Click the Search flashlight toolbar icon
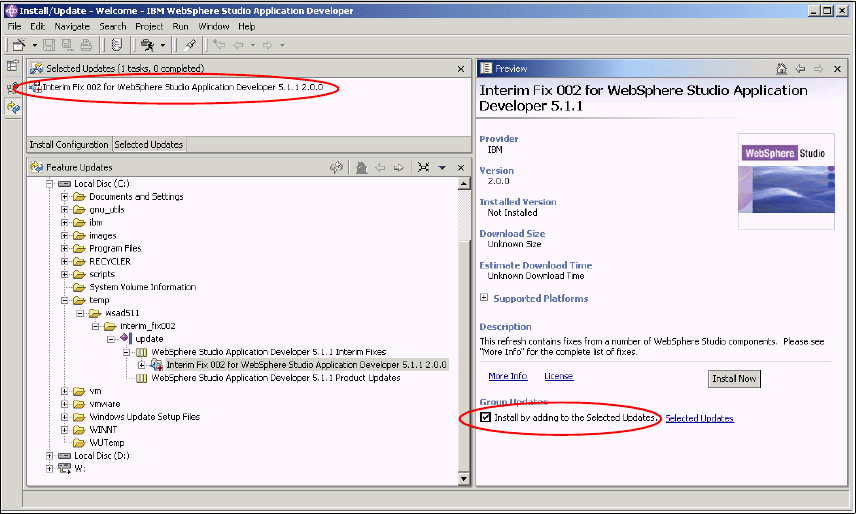 (190, 45)
